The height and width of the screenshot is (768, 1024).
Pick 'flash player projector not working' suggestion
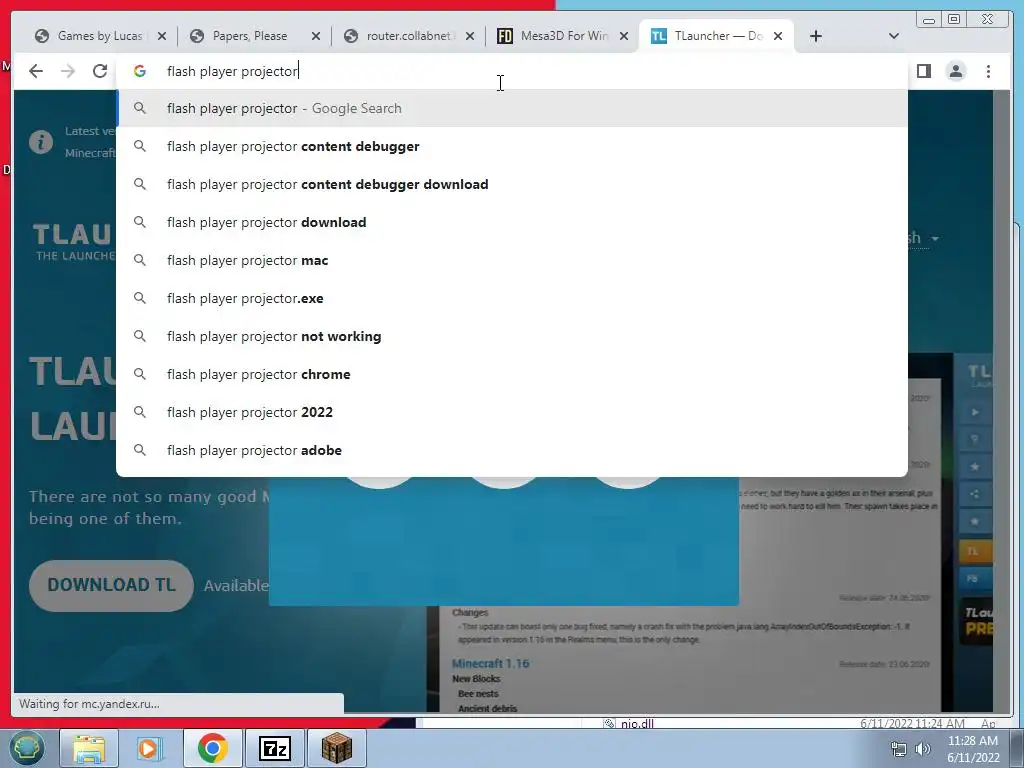click(512, 336)
